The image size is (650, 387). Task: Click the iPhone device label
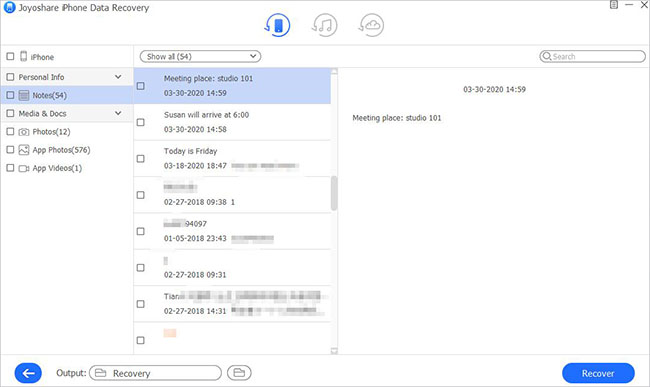[42, 57]
